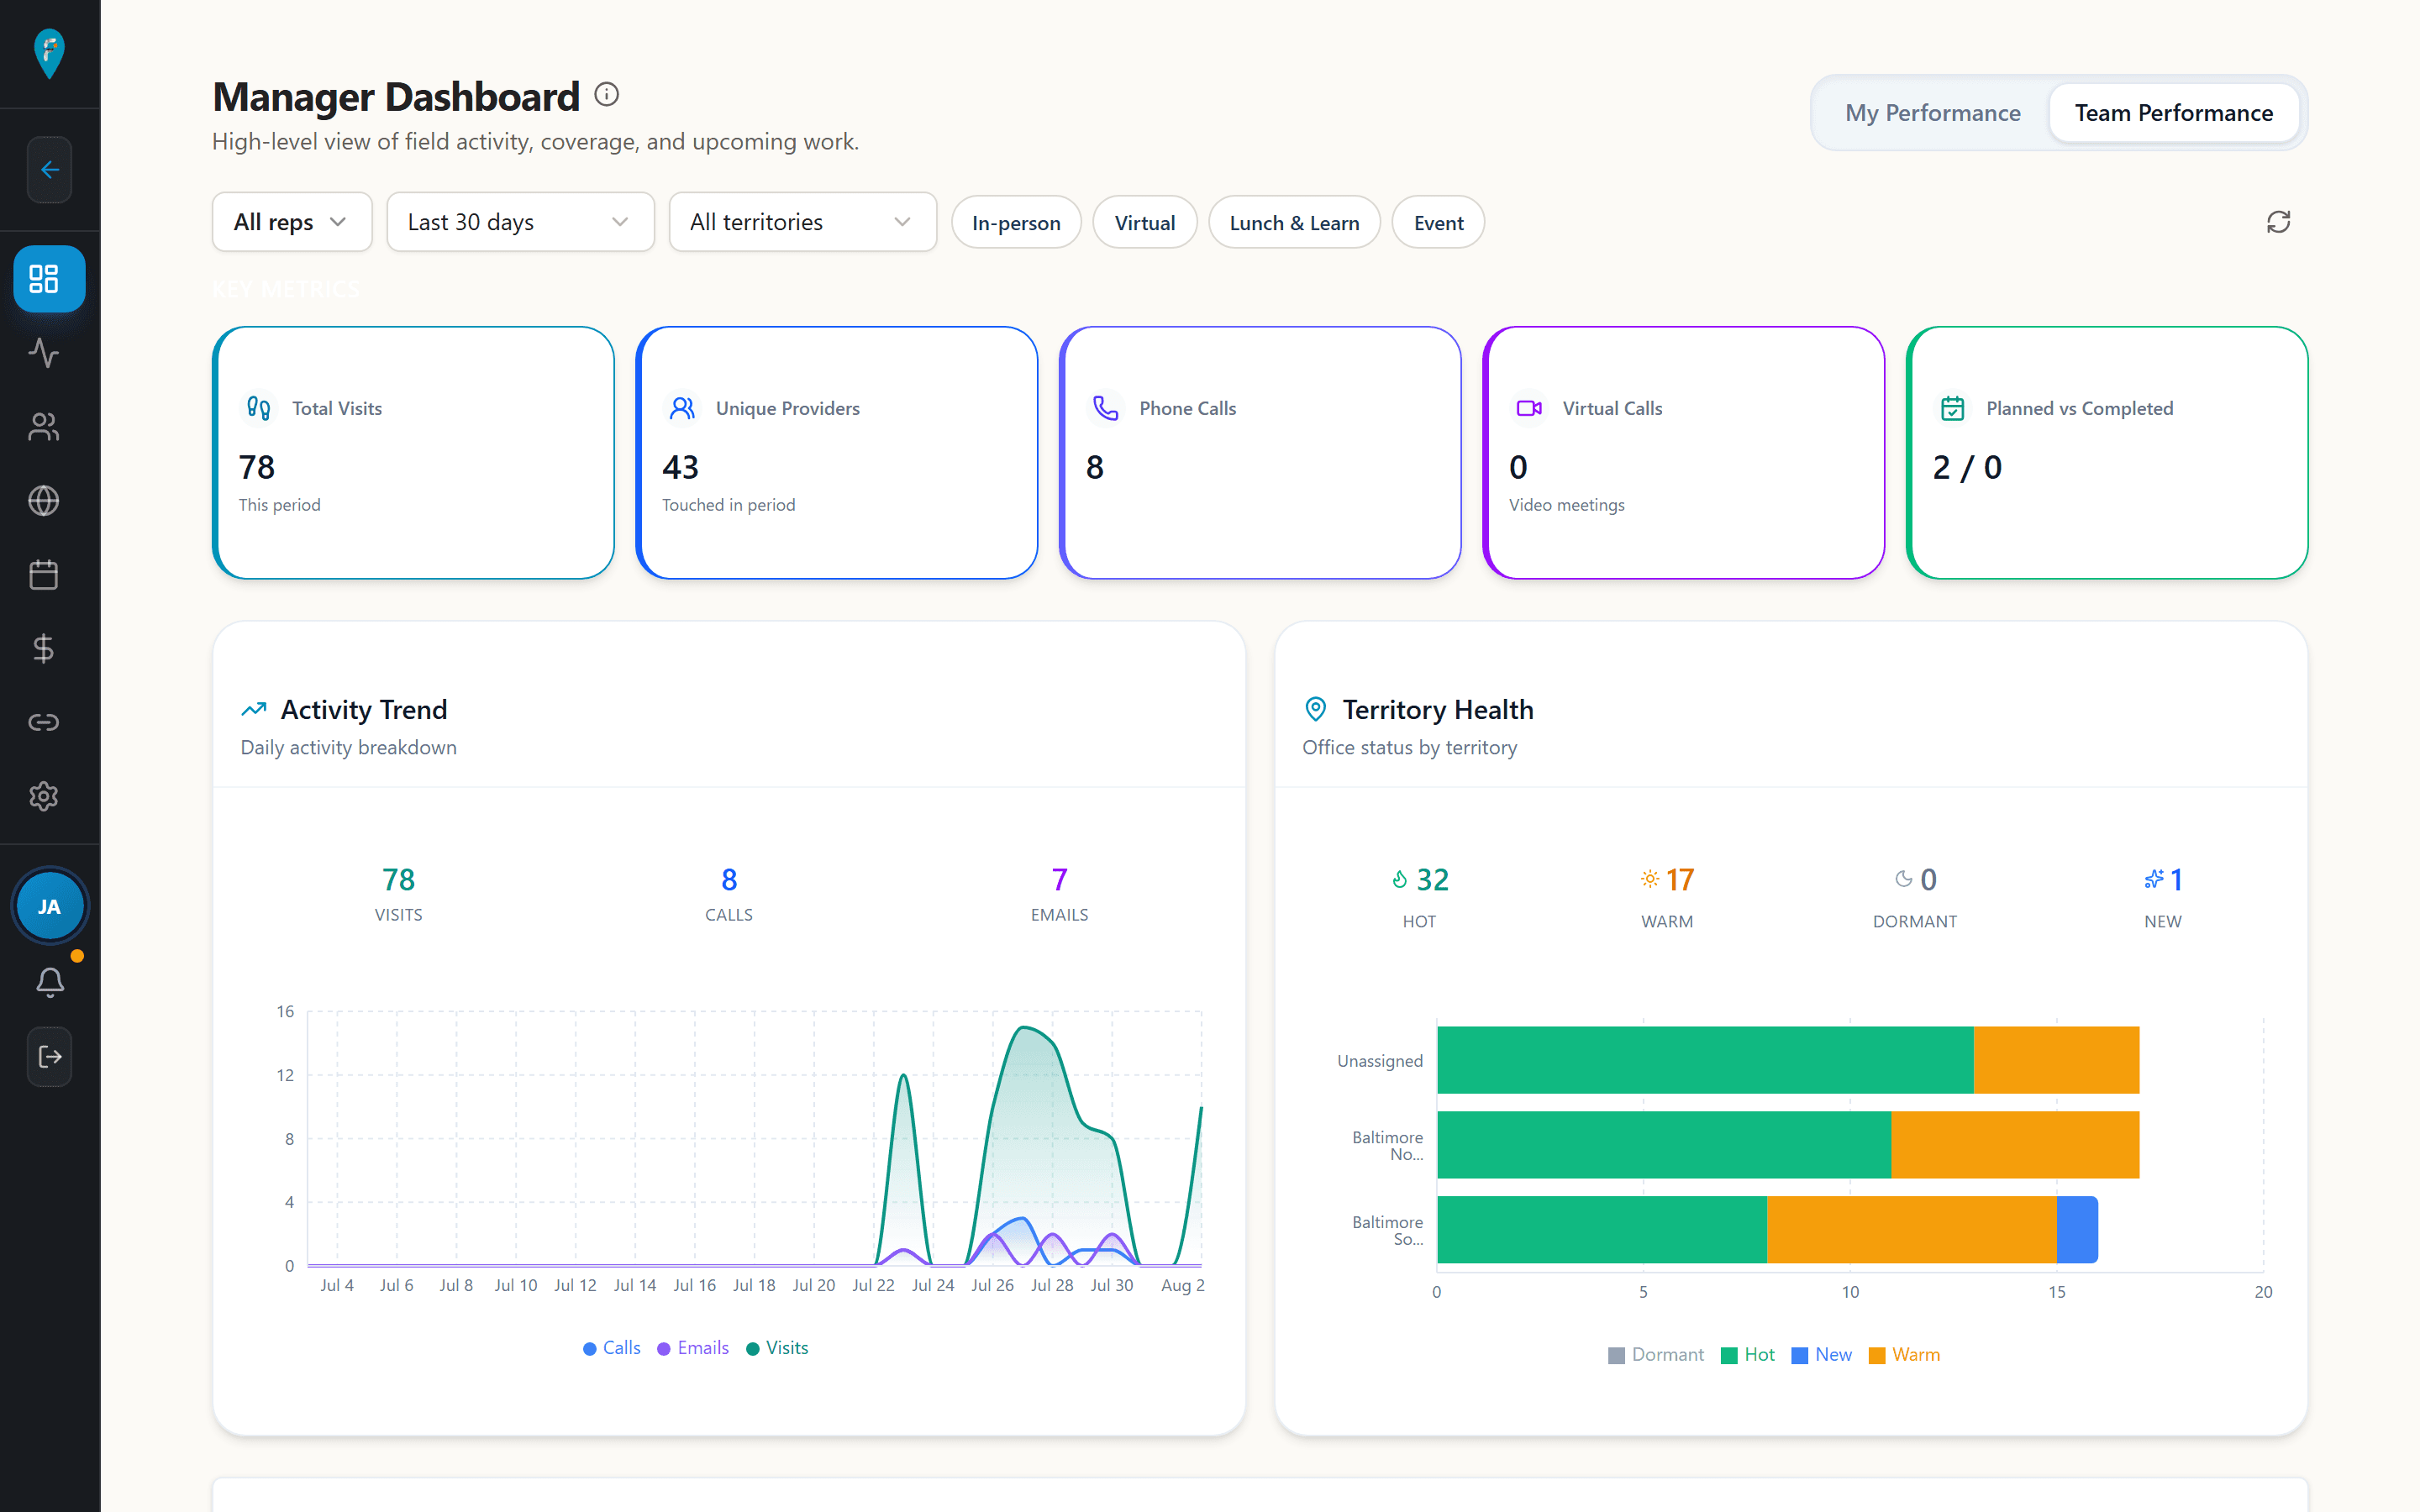Click green Hot bar for Unassigned
Viewport: 2420px width, 1512px height.
[1705, 1060]
